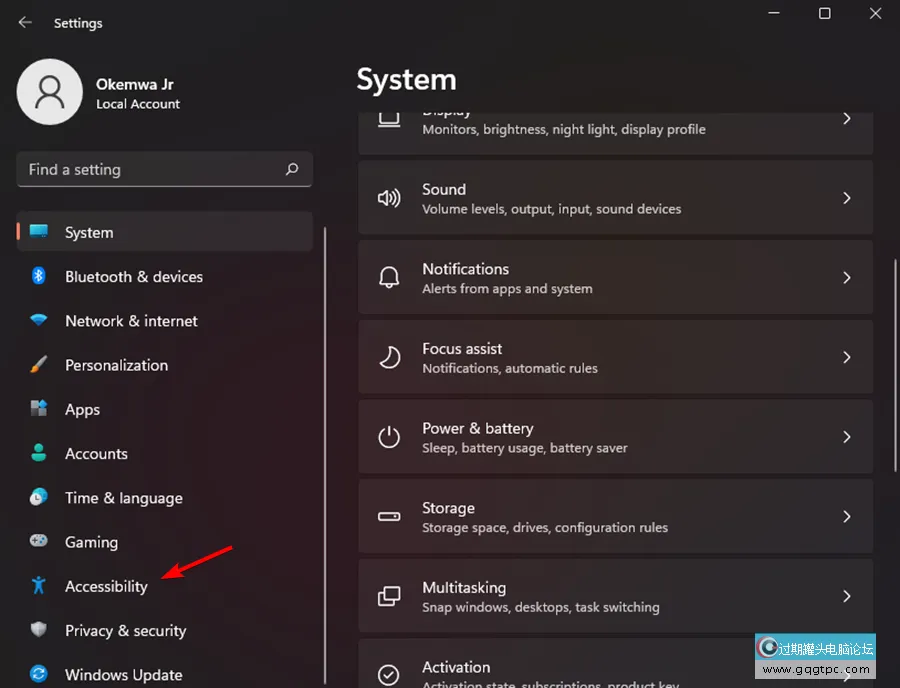Screen dimensions: 900x688
Task: Open Multitasking via its chevron arrow
Action: click(x=845, y=596)
